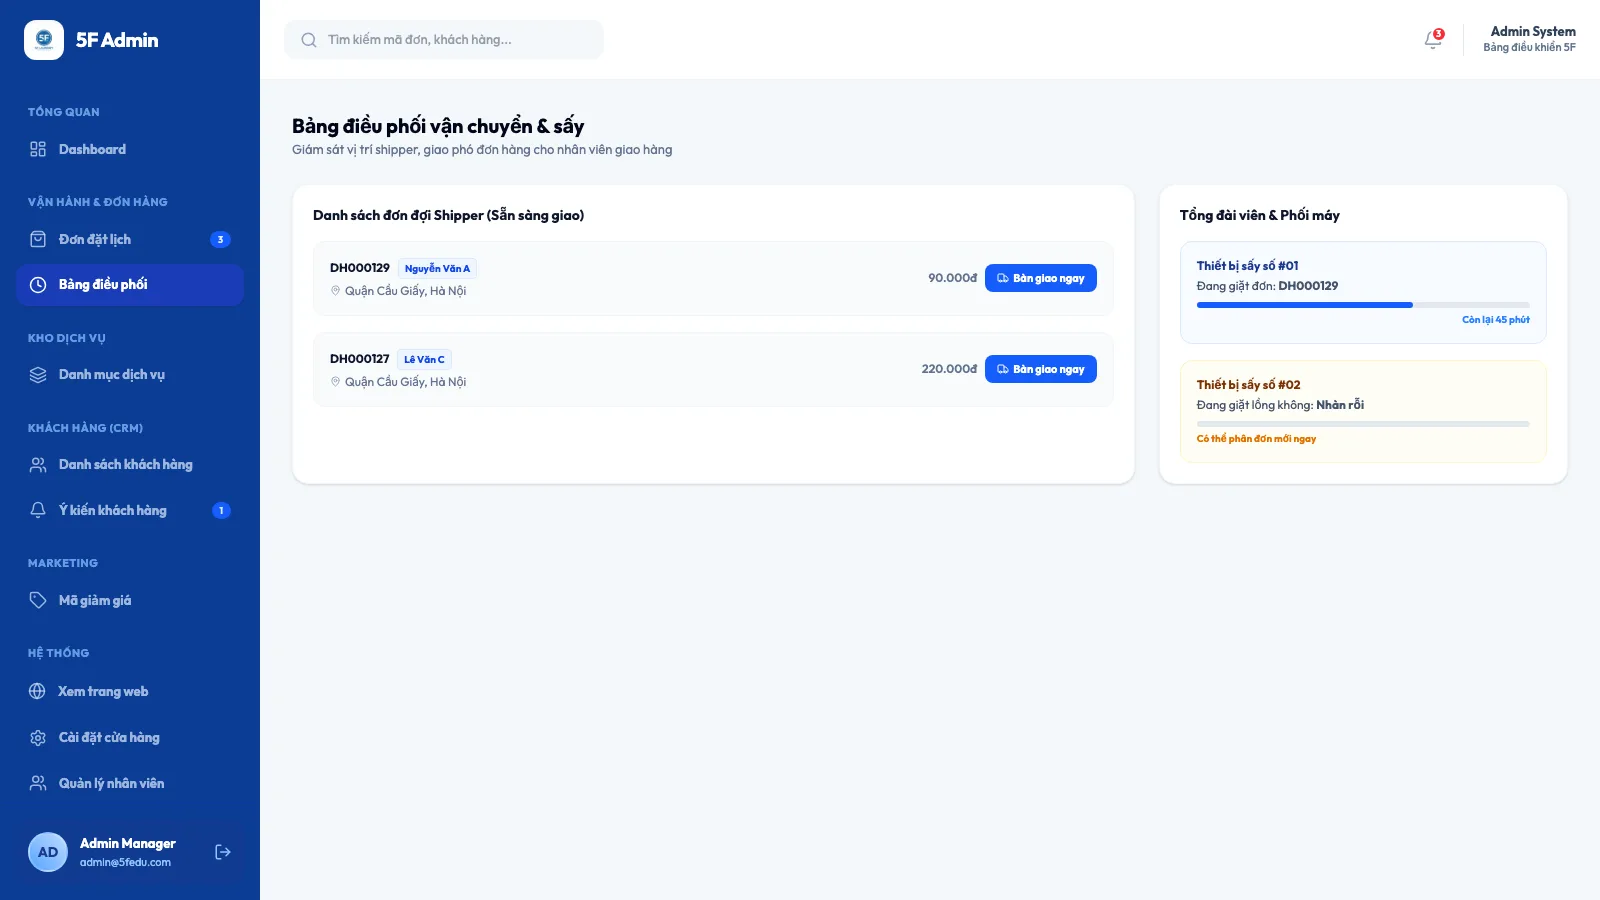Image resolution: width=1600 pixels, height=900 pixels.
Task: Click badge 3 on Đơn đặt lịch
Action: 221,239
